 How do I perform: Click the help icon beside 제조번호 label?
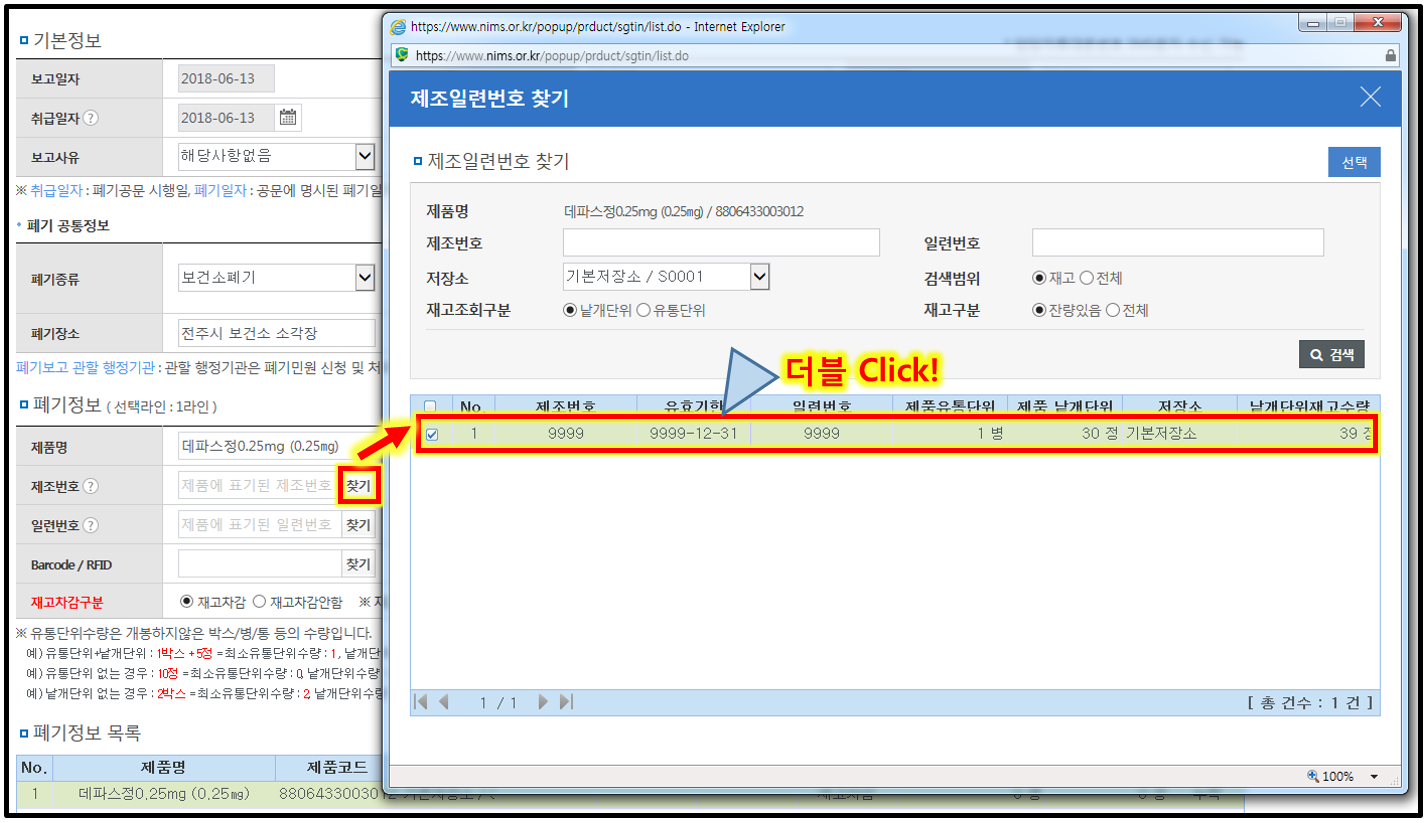point(91,487)
